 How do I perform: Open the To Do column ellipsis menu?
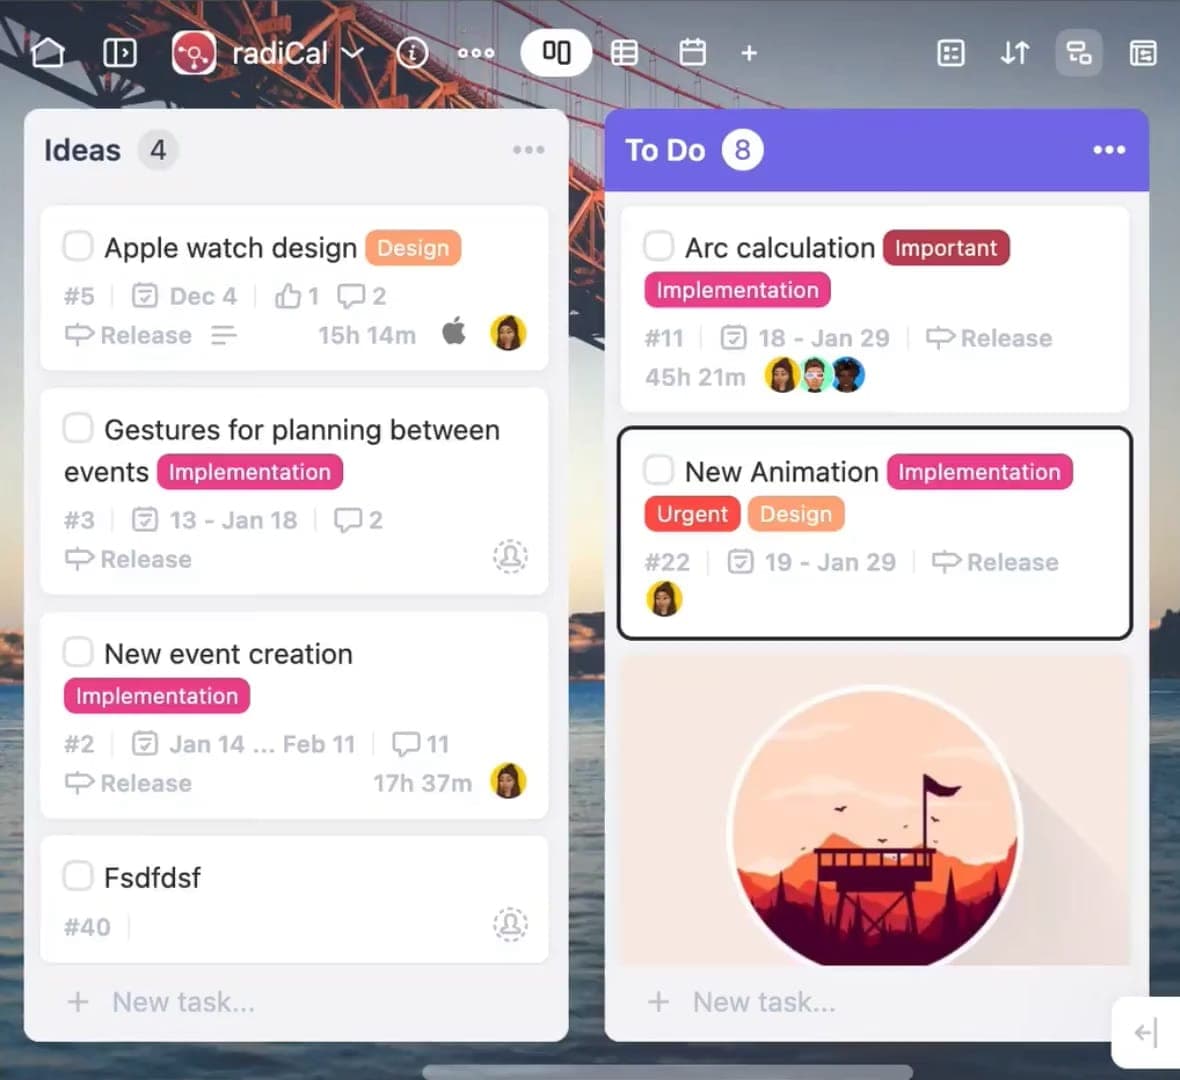tap(1109, 150)
